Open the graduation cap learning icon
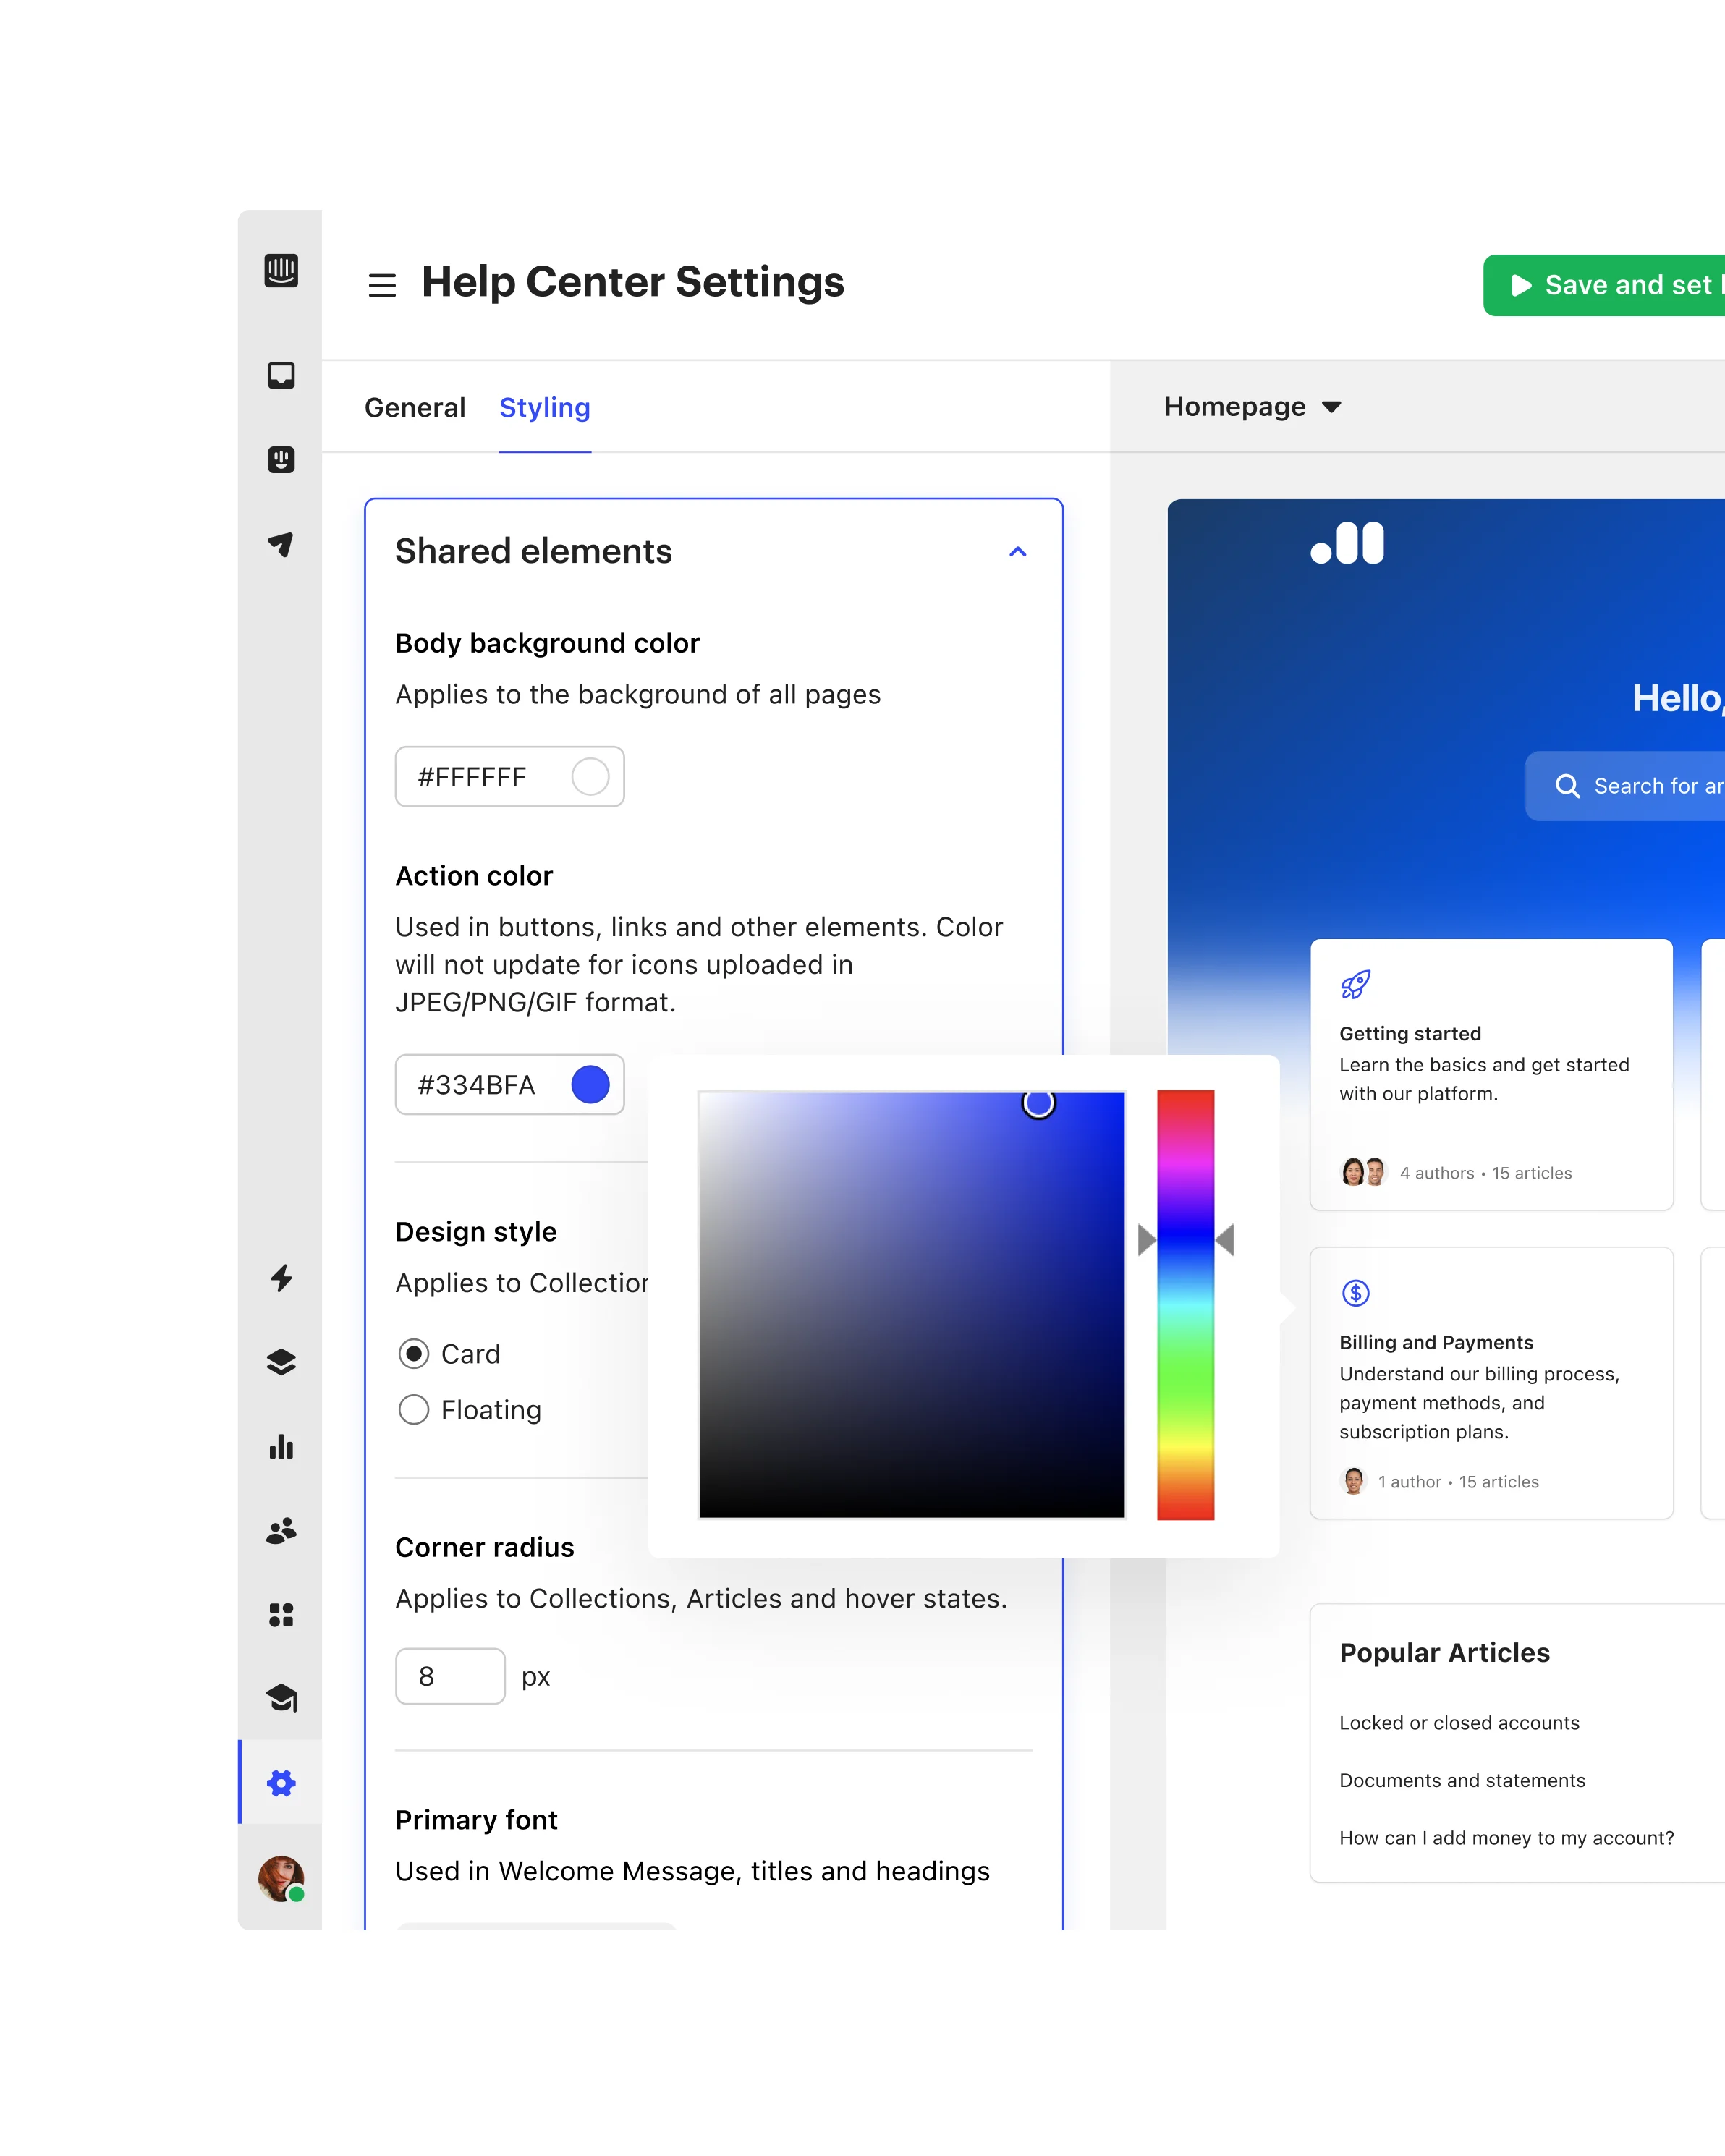Screen dimensions: 1725x2156 [x=281, y=1698]
